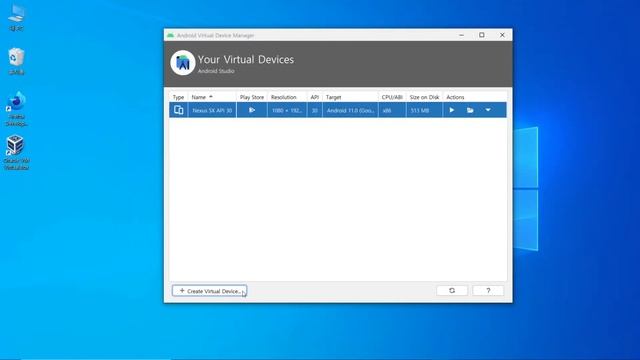
Task: Refresh the virtual device list
Action: tap(452, 290)
